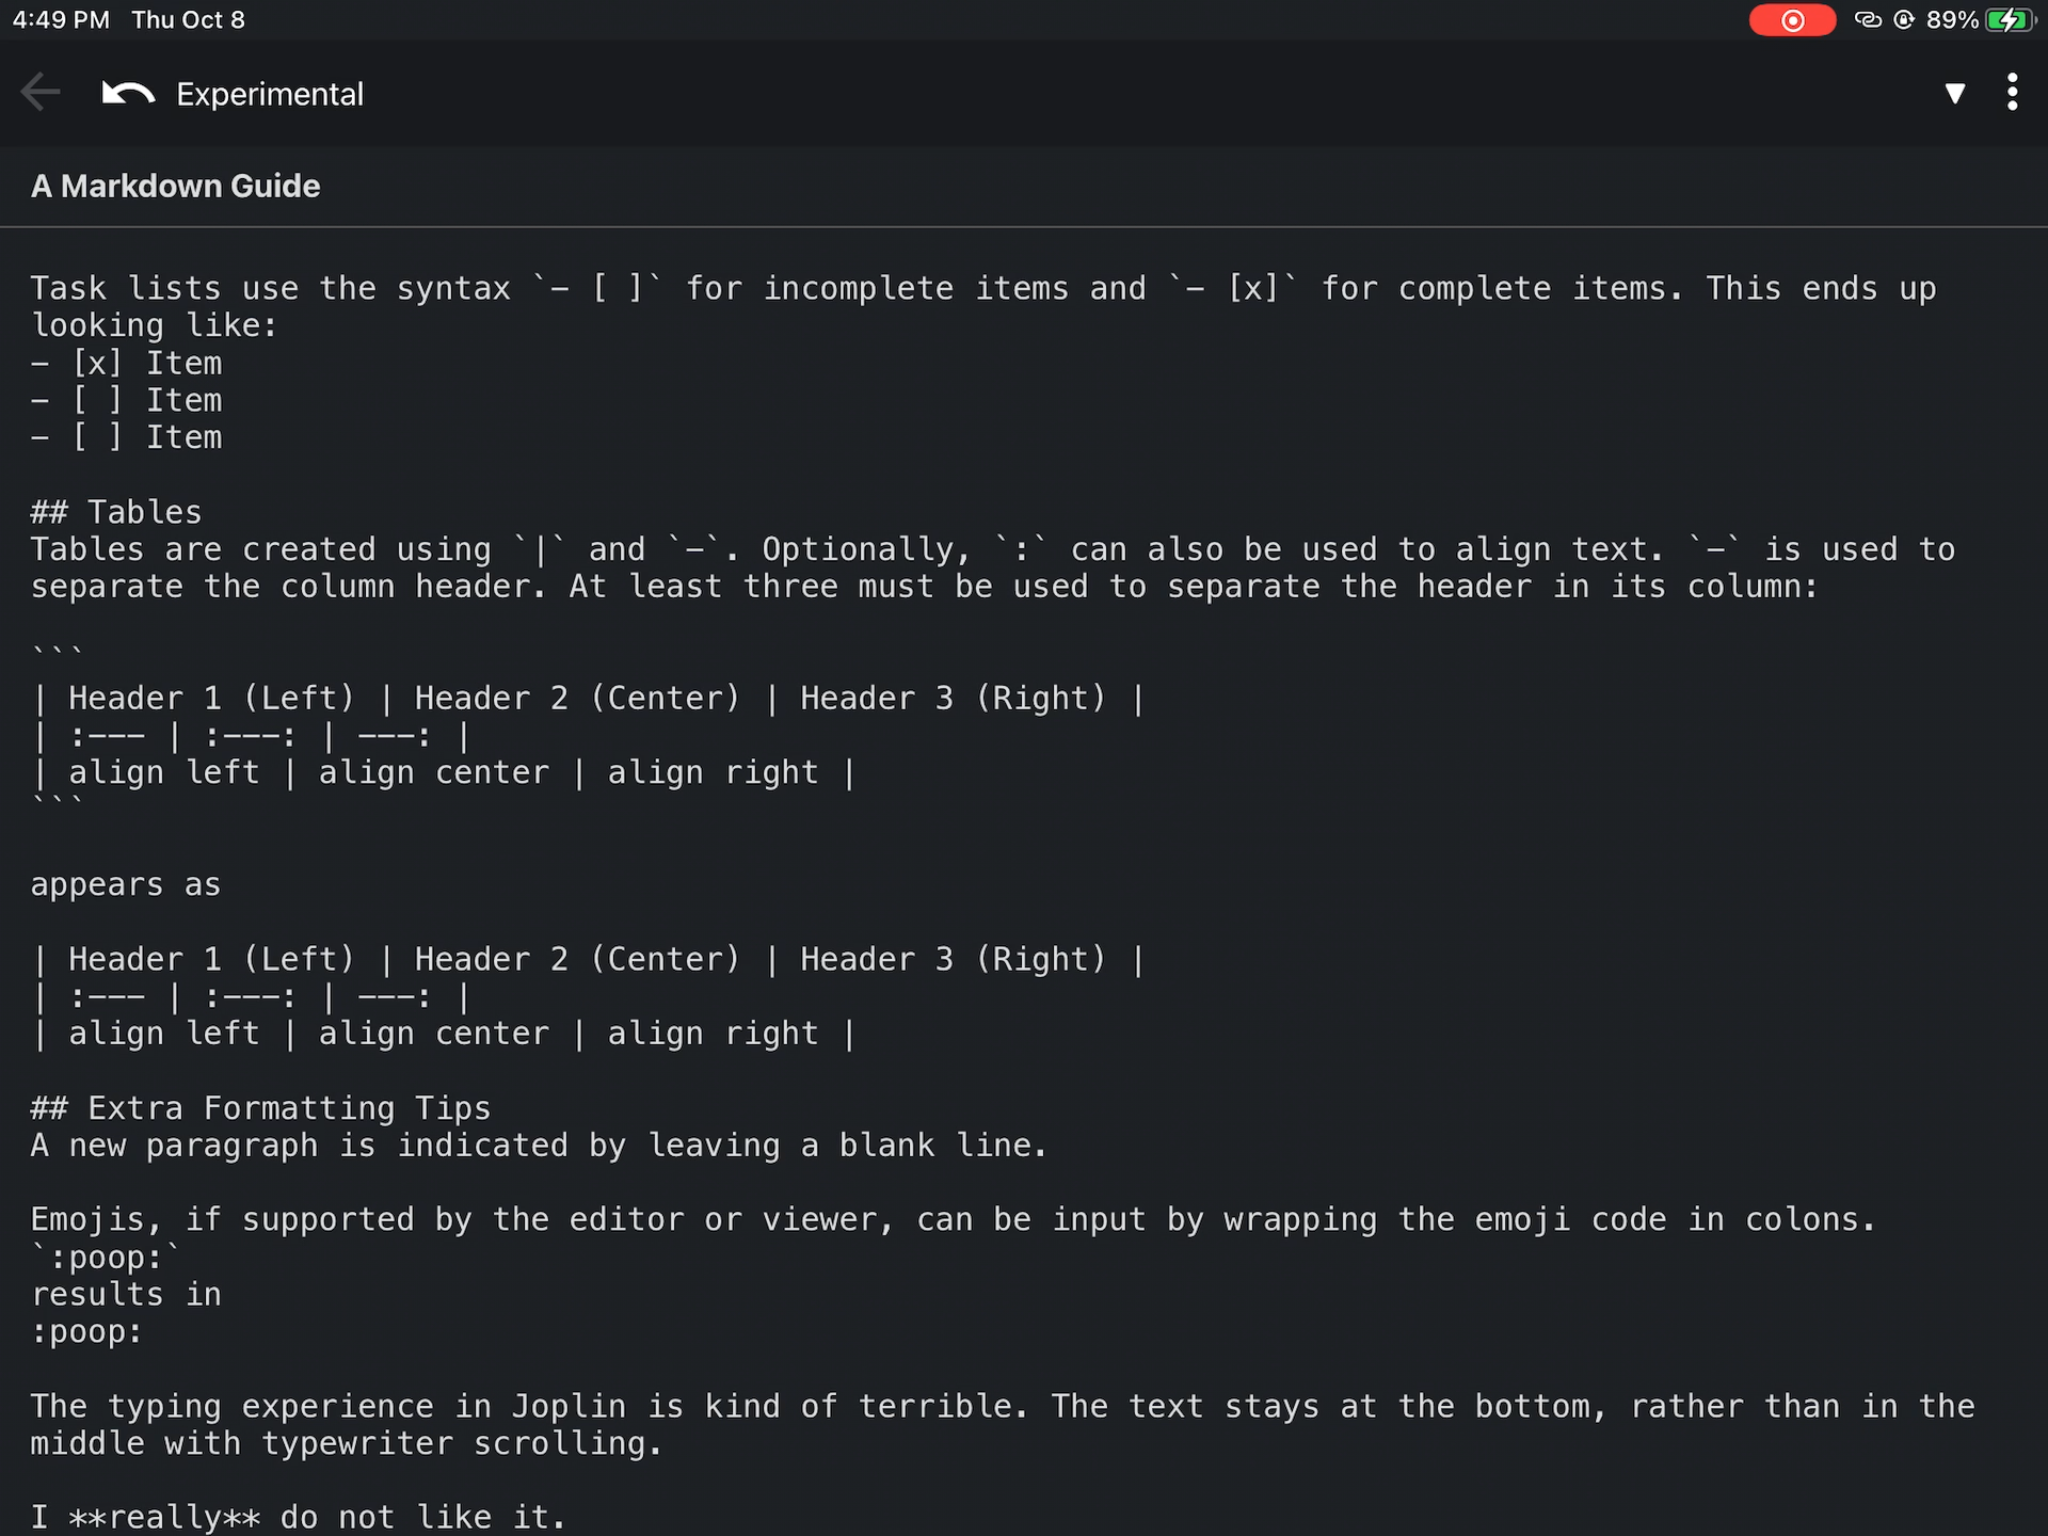Place cursor in the **really** bold text
This screenshot has height=1536, width=2048.
(x=165, y=1517)
